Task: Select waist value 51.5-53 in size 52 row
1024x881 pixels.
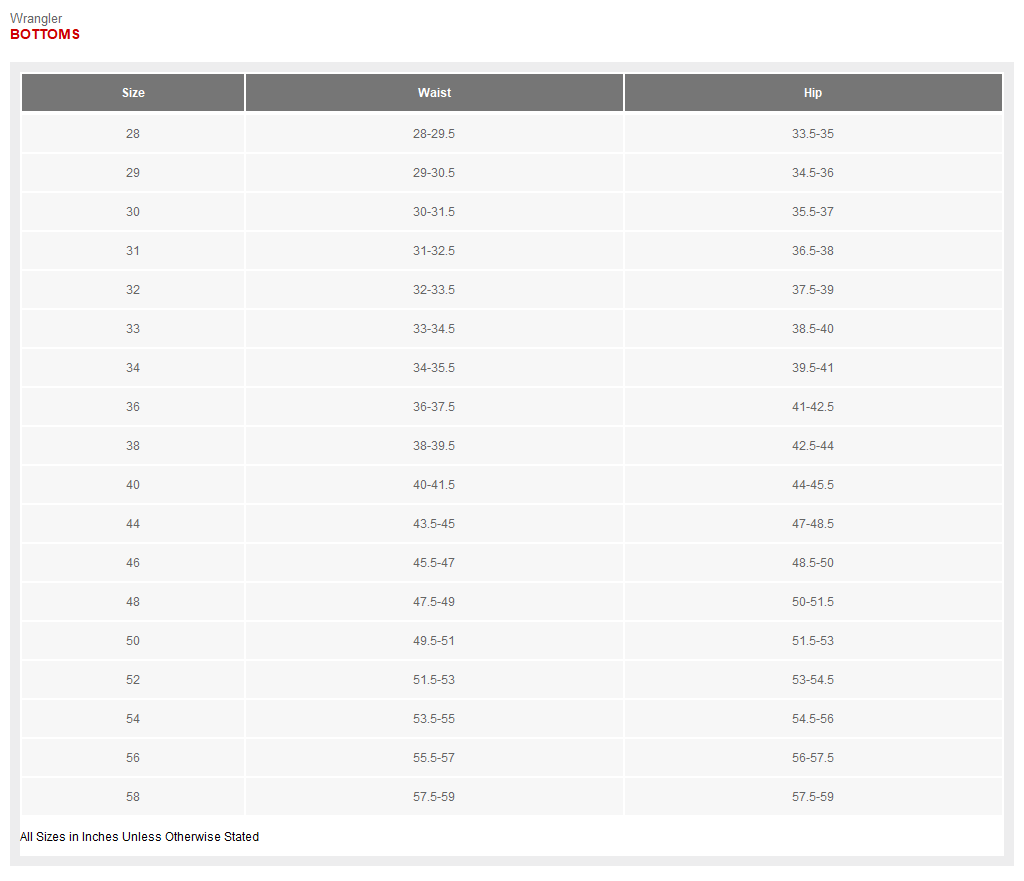Action: pos(434,681)
